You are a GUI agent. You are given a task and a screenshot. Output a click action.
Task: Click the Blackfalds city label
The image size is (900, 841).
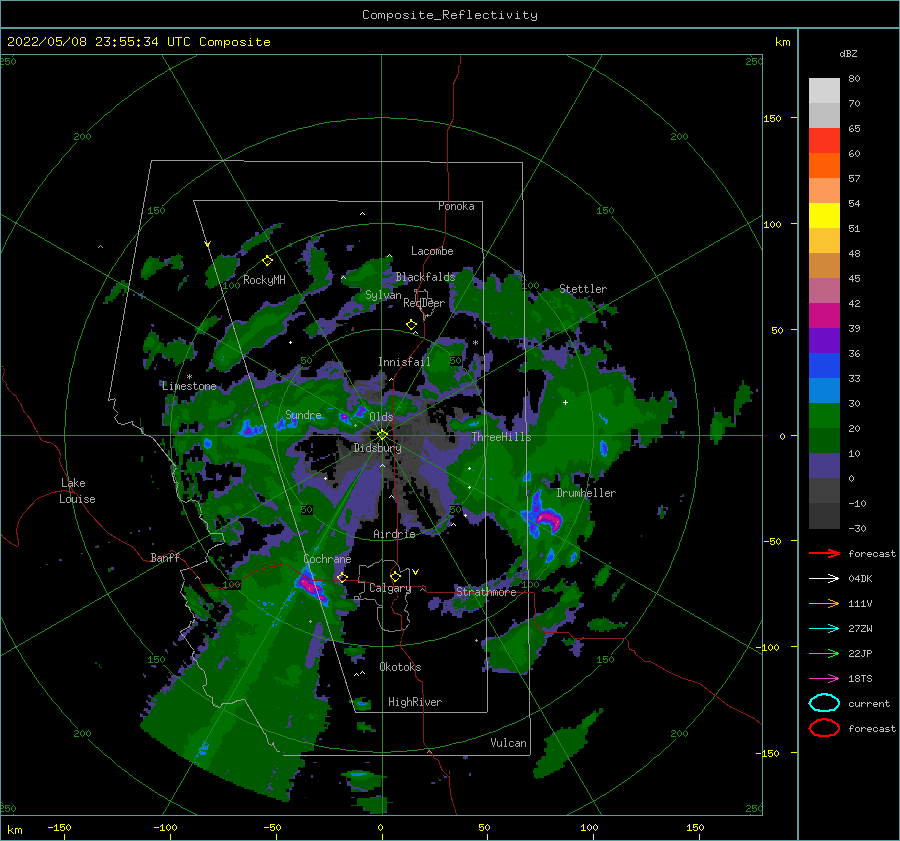(x=425, y=277)
